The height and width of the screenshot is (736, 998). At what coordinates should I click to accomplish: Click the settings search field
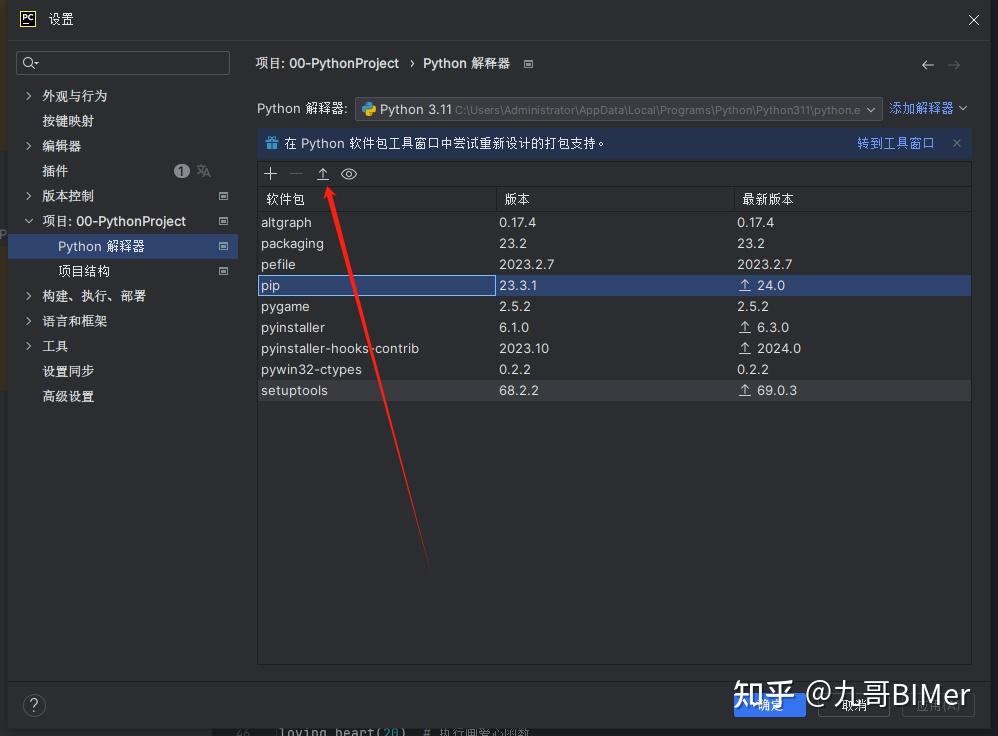123,63
